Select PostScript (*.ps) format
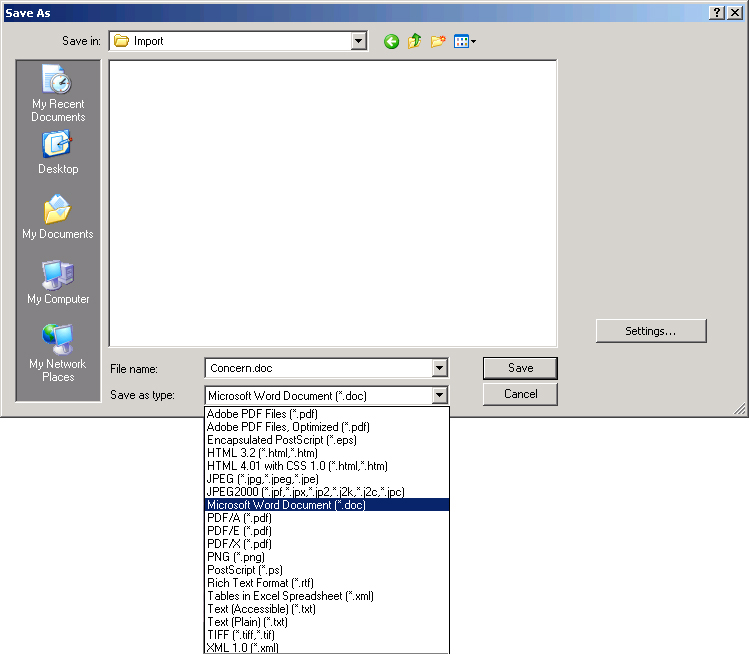The height and width of the screenshot is (655, 749). [327, 570]
